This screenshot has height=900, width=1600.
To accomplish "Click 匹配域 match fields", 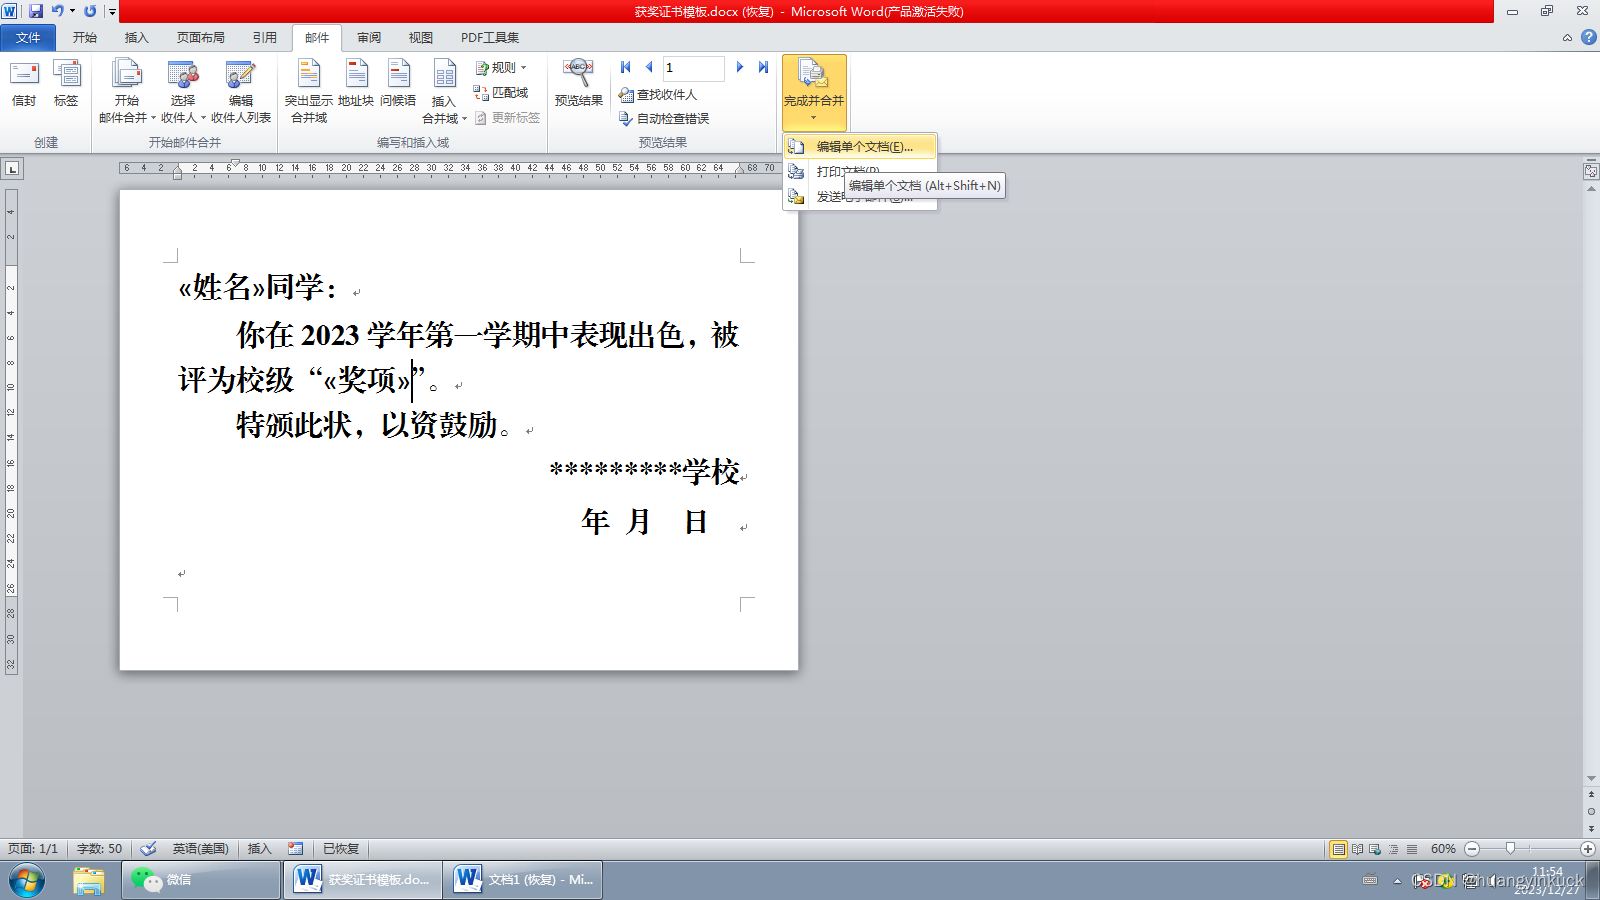I will pyautogui.click(x=501, y=93).
